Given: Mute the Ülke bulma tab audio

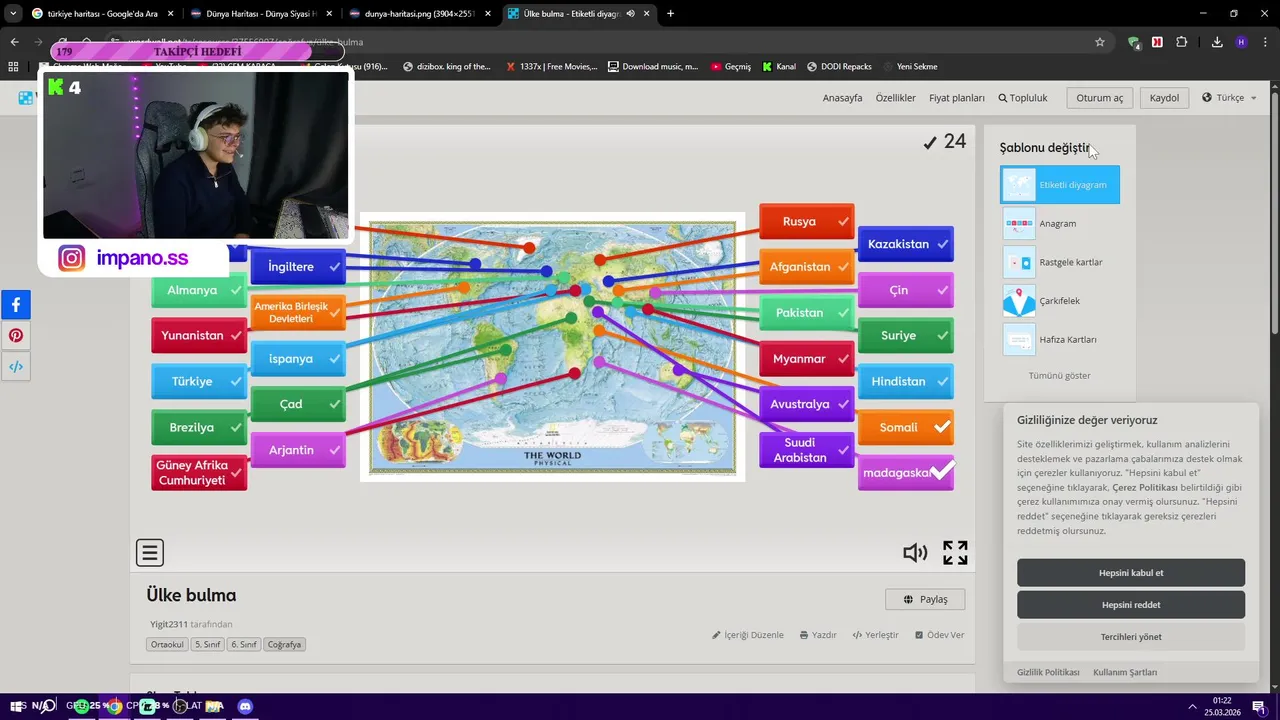Looking at the screenshot, I should (631, 14).
